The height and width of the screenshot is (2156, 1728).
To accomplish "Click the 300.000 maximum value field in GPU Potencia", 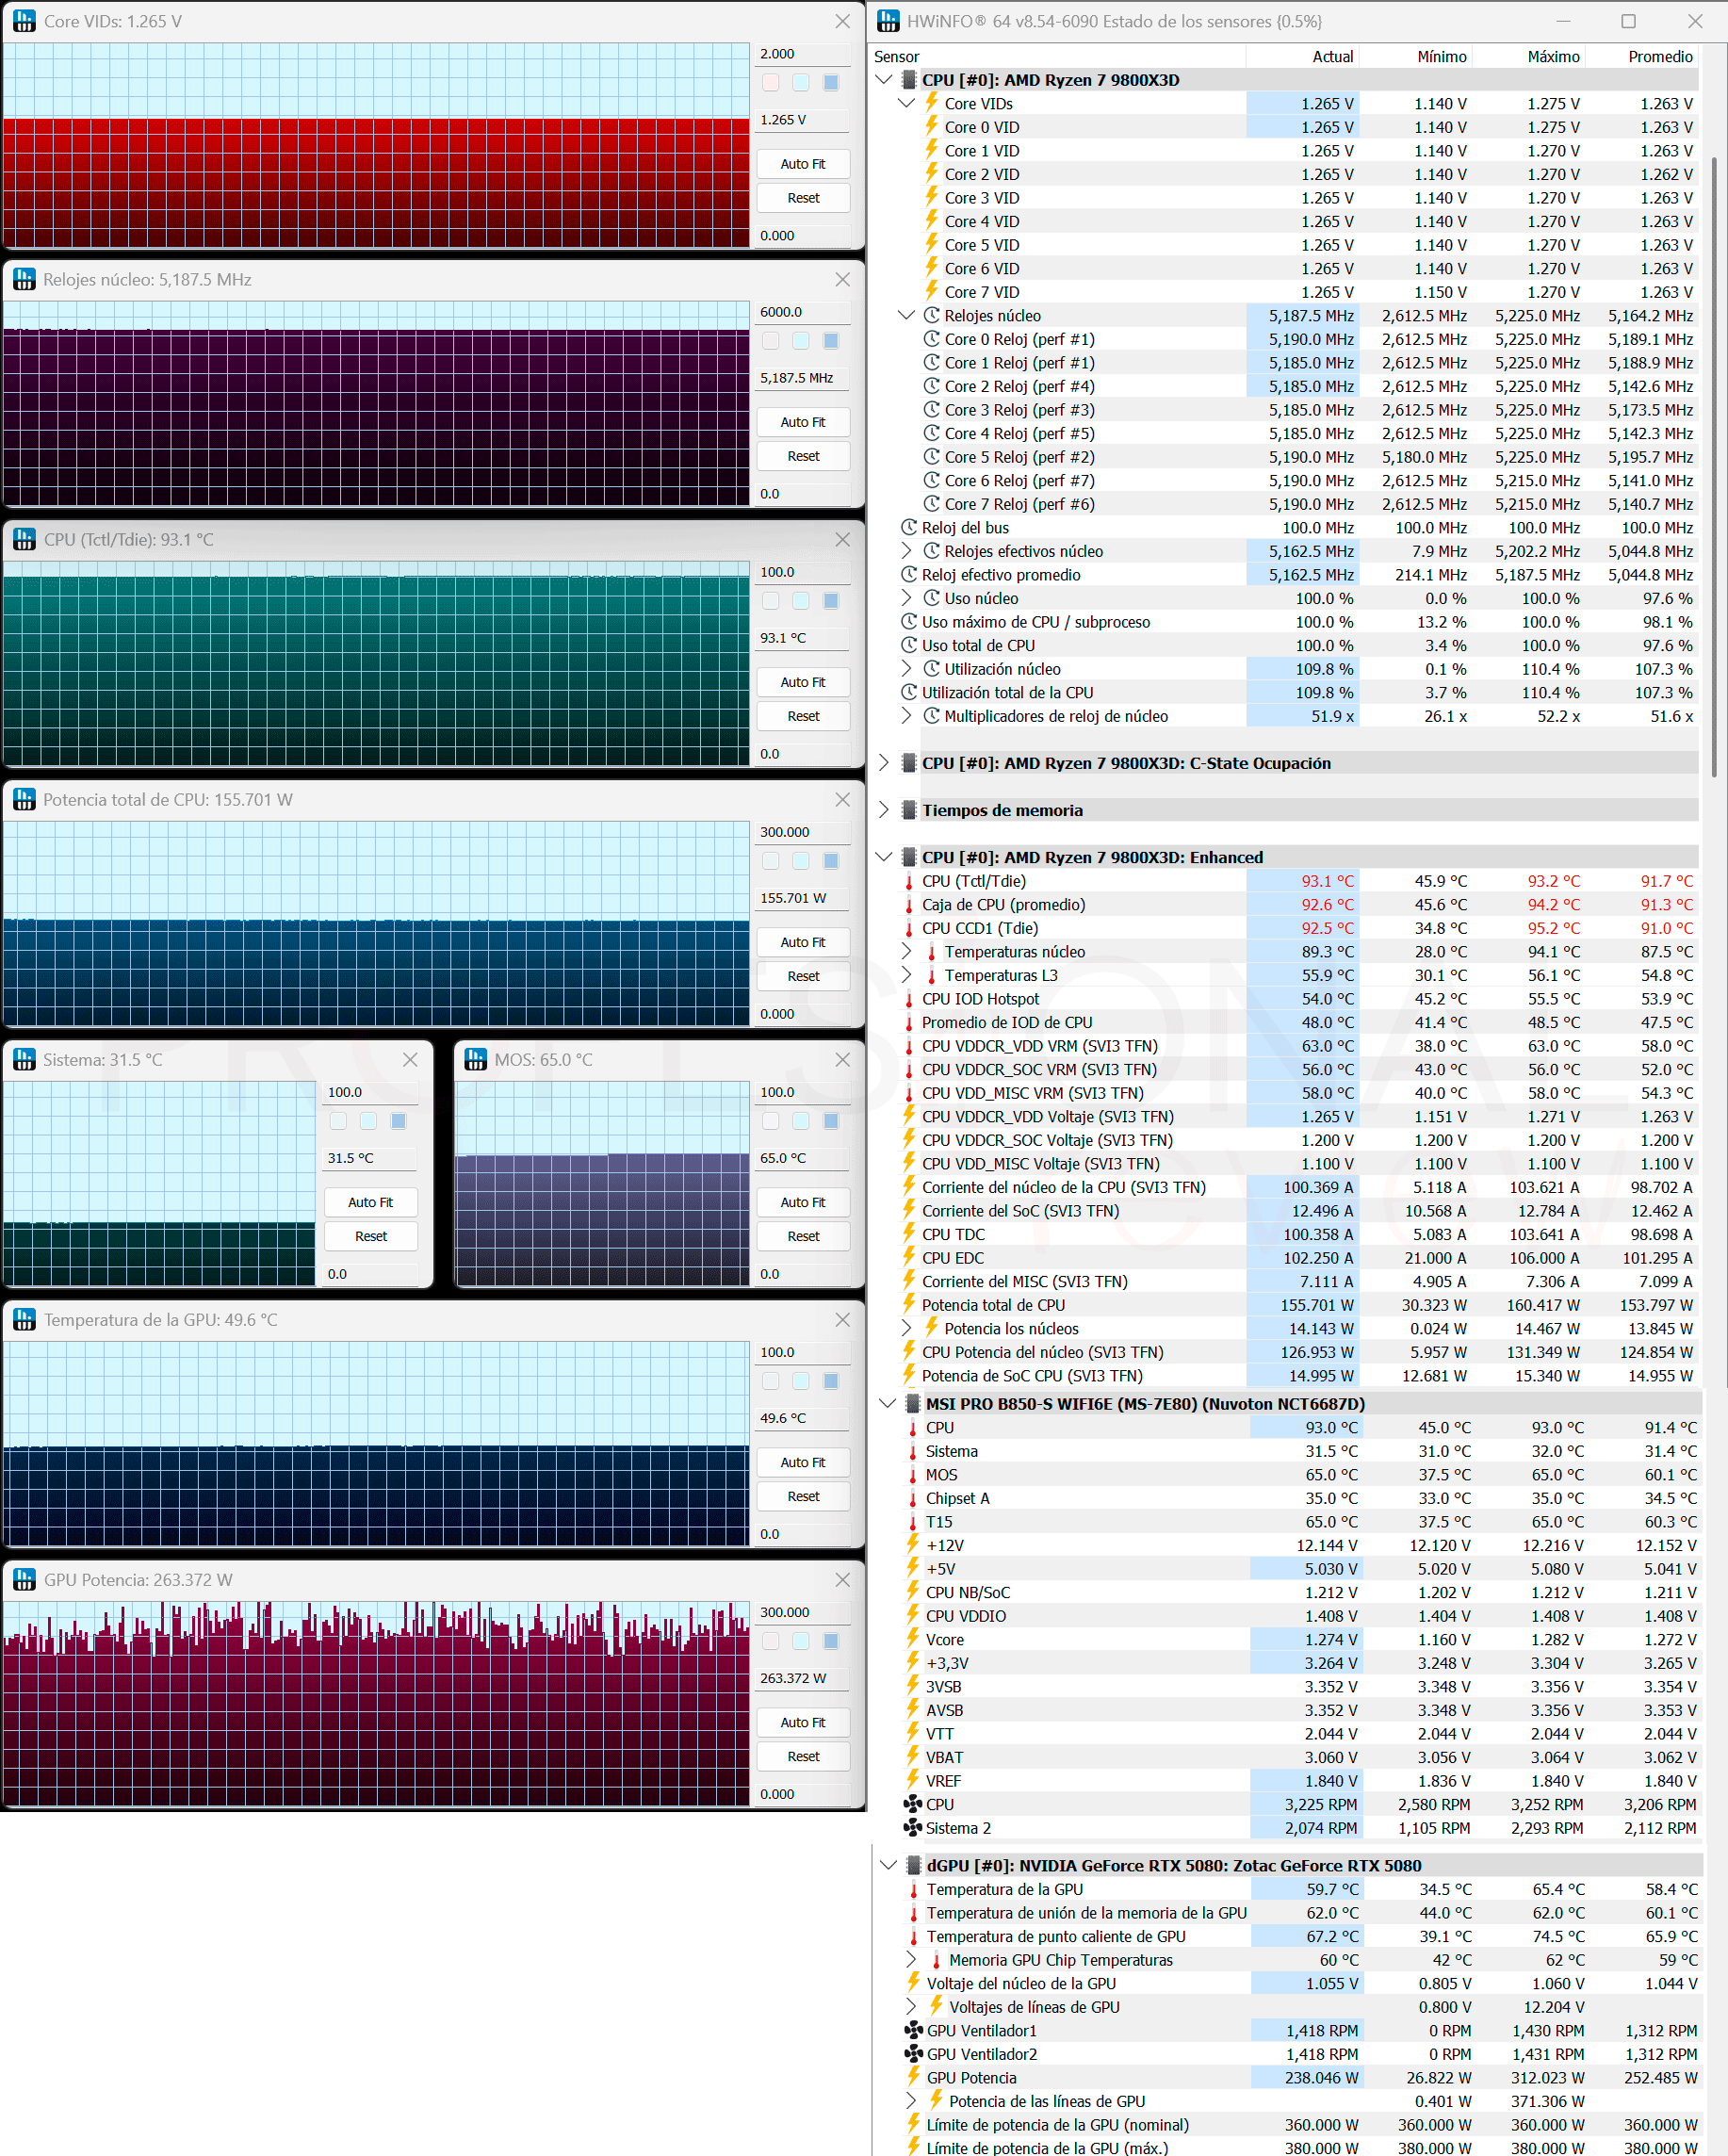I will [x=803, y=1612].
